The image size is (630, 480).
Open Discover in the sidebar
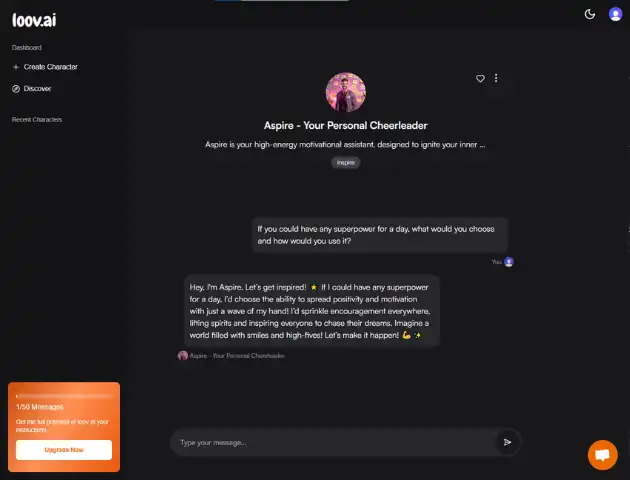pos(32,89)
